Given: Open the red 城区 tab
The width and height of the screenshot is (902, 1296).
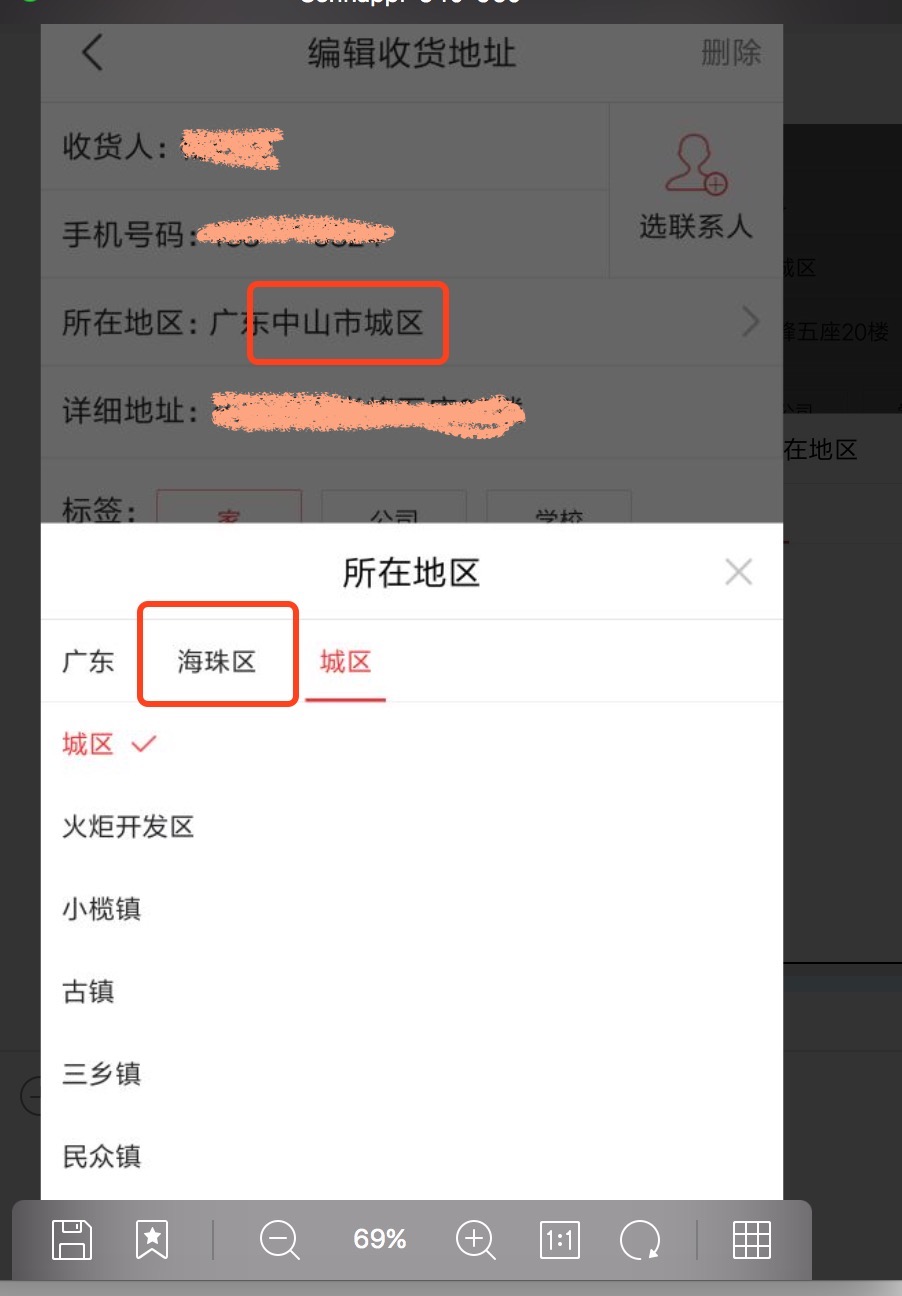Looking at the screenshot, I should (346, 661).
